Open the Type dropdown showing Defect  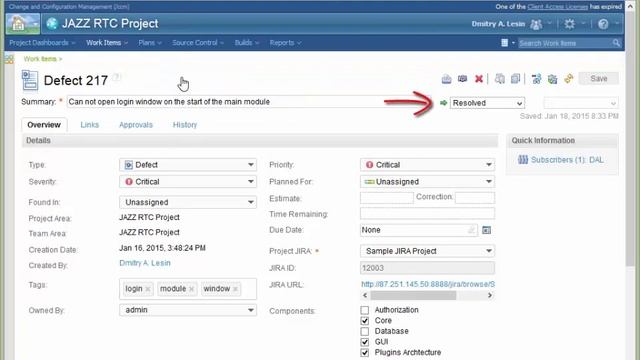[188, 165]
